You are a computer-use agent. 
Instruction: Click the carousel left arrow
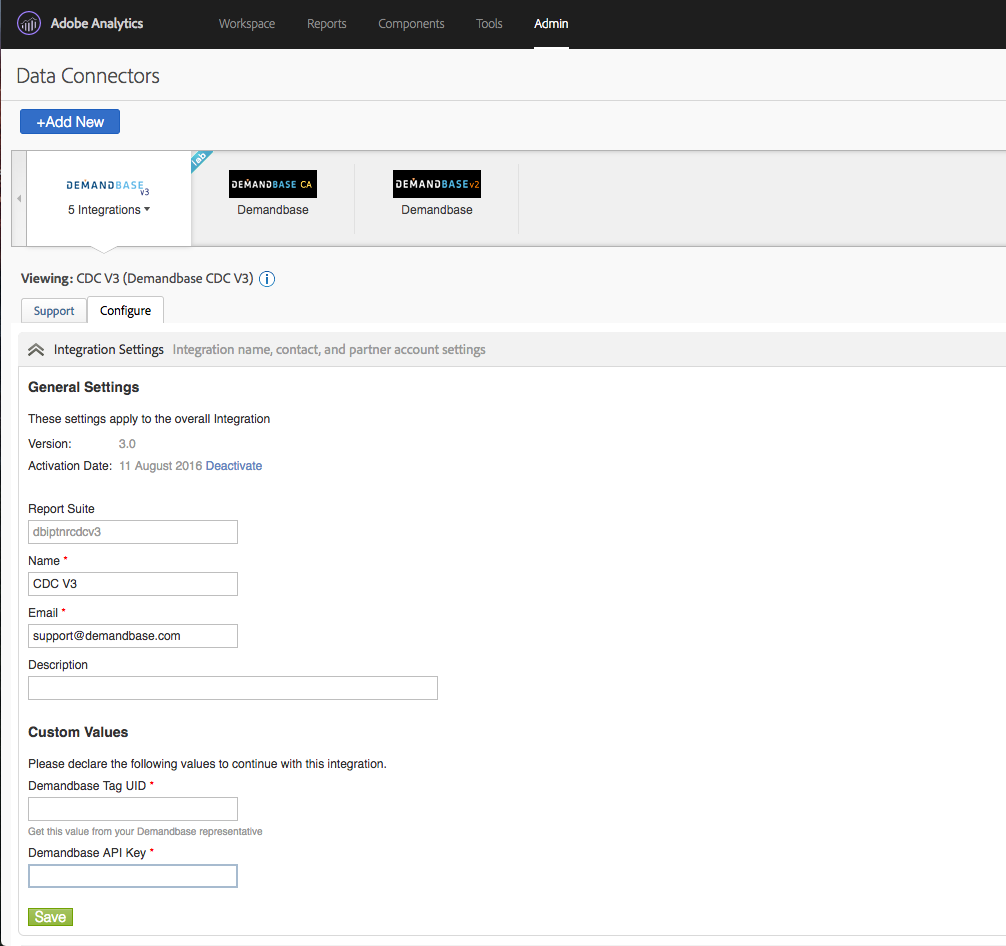tap(19, 199)
